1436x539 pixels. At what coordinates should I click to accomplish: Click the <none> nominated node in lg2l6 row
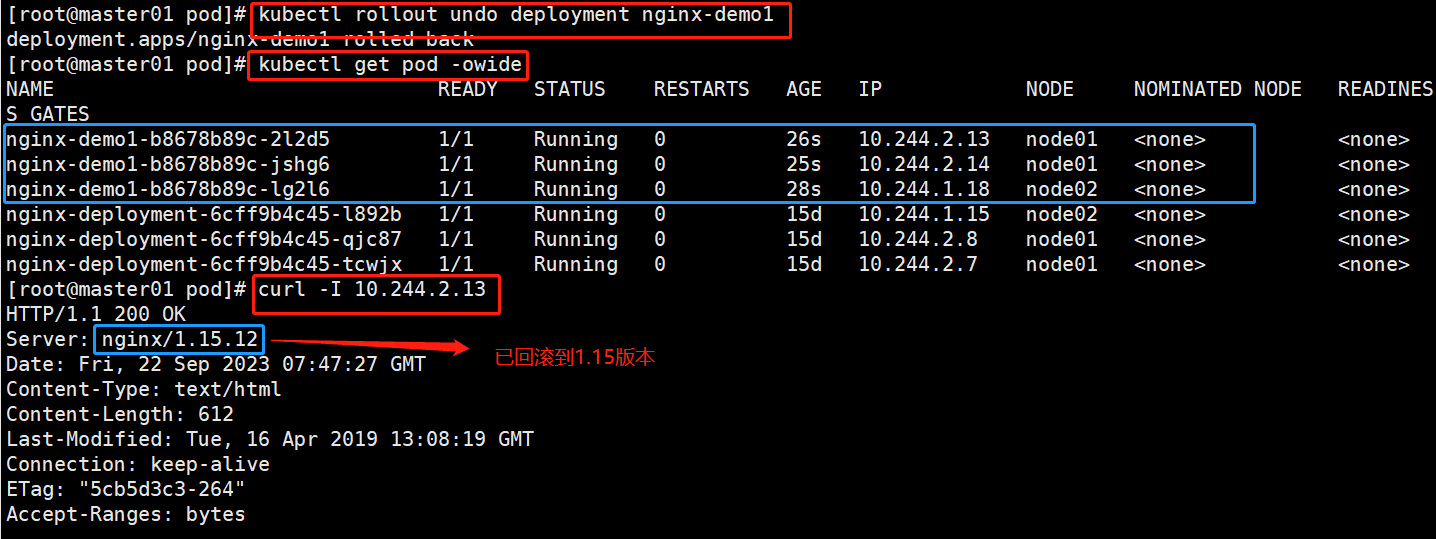1170,189
